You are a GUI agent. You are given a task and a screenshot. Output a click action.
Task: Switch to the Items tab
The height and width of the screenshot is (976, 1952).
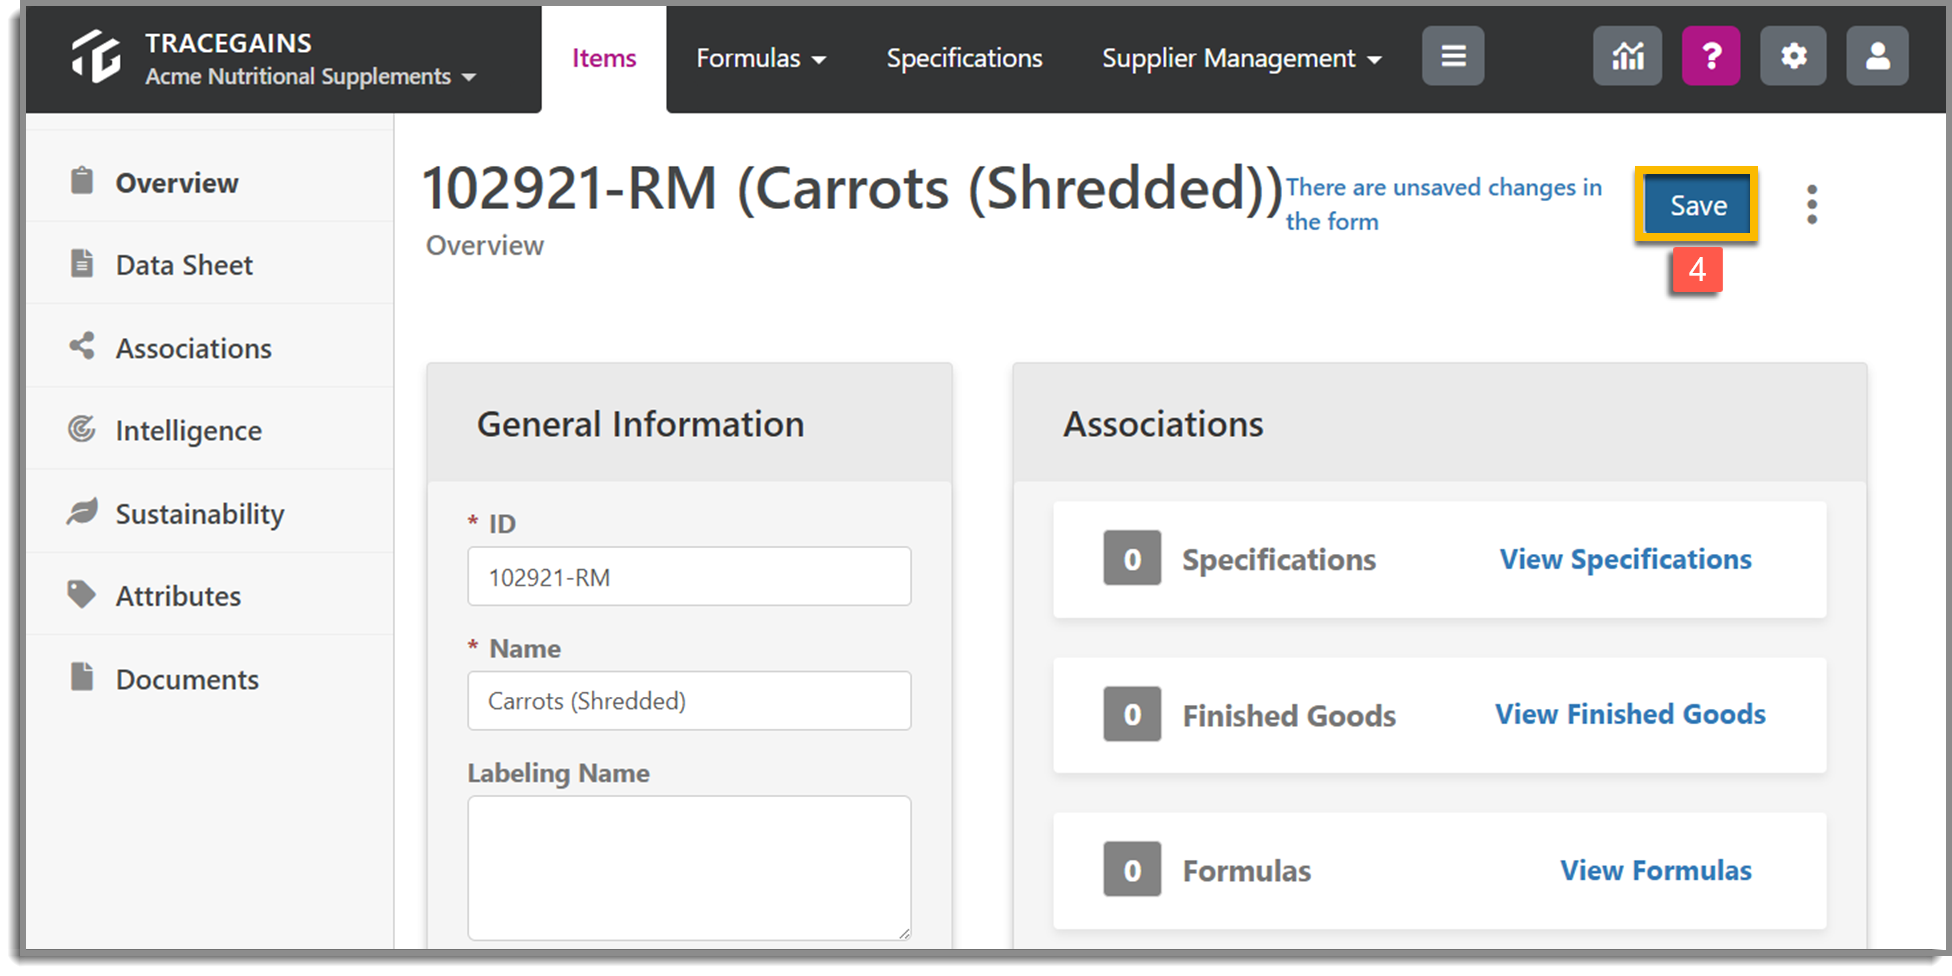[x=604, y=59]
